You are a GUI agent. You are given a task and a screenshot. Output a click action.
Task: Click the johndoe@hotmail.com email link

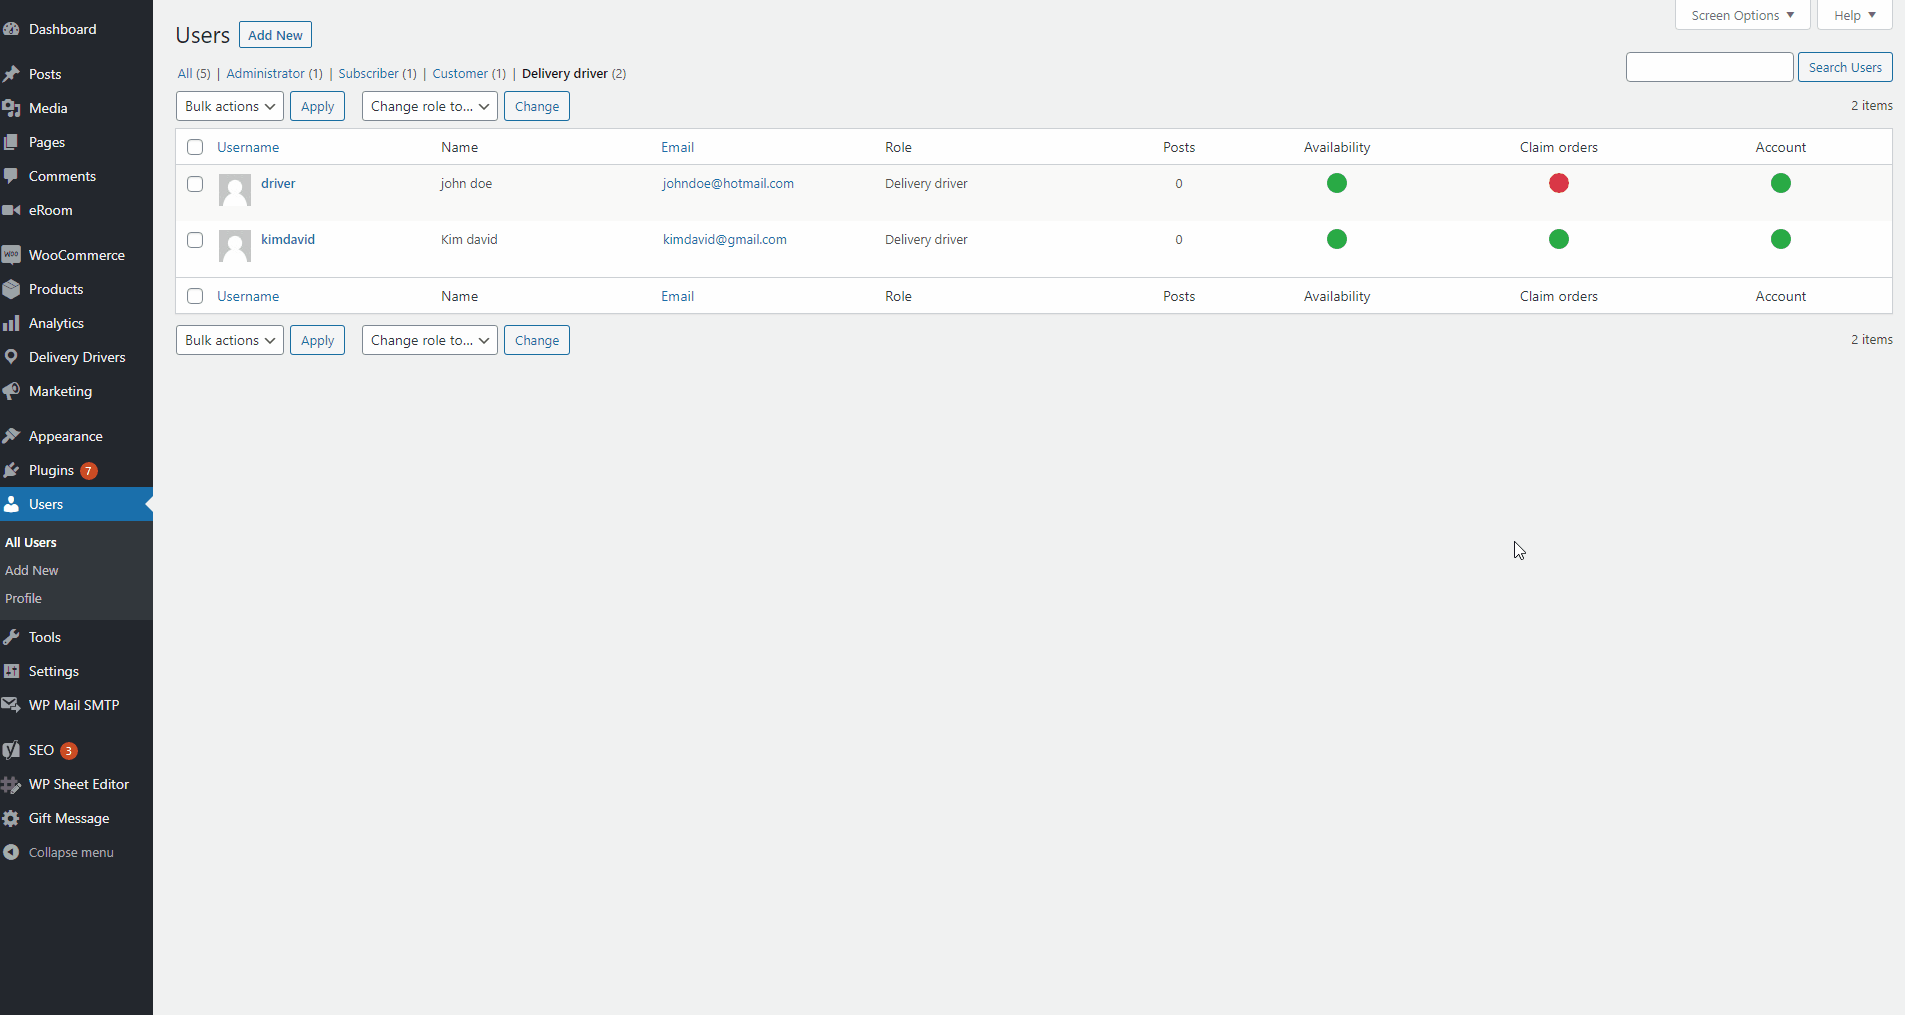click(x=728, y=183)
